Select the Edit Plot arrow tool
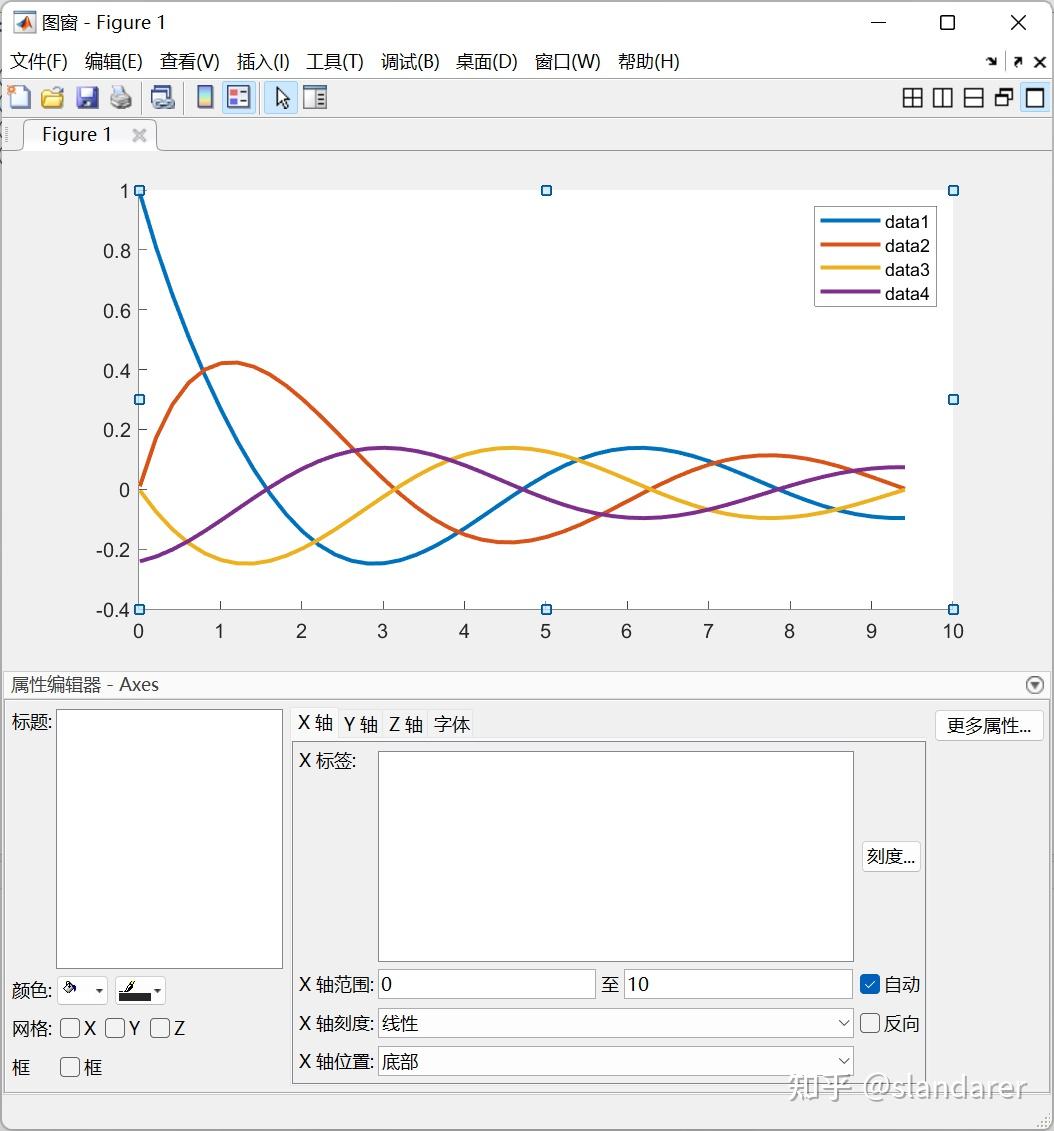This screenshot has width=1054, height=1131. pos(280,97)
